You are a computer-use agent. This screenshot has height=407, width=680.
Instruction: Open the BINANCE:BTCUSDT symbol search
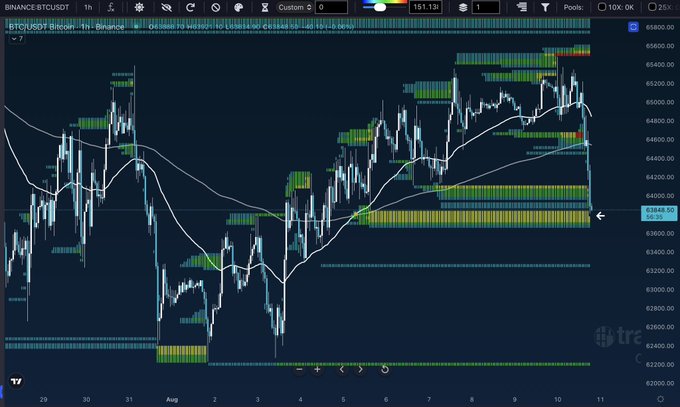[37, 7]
